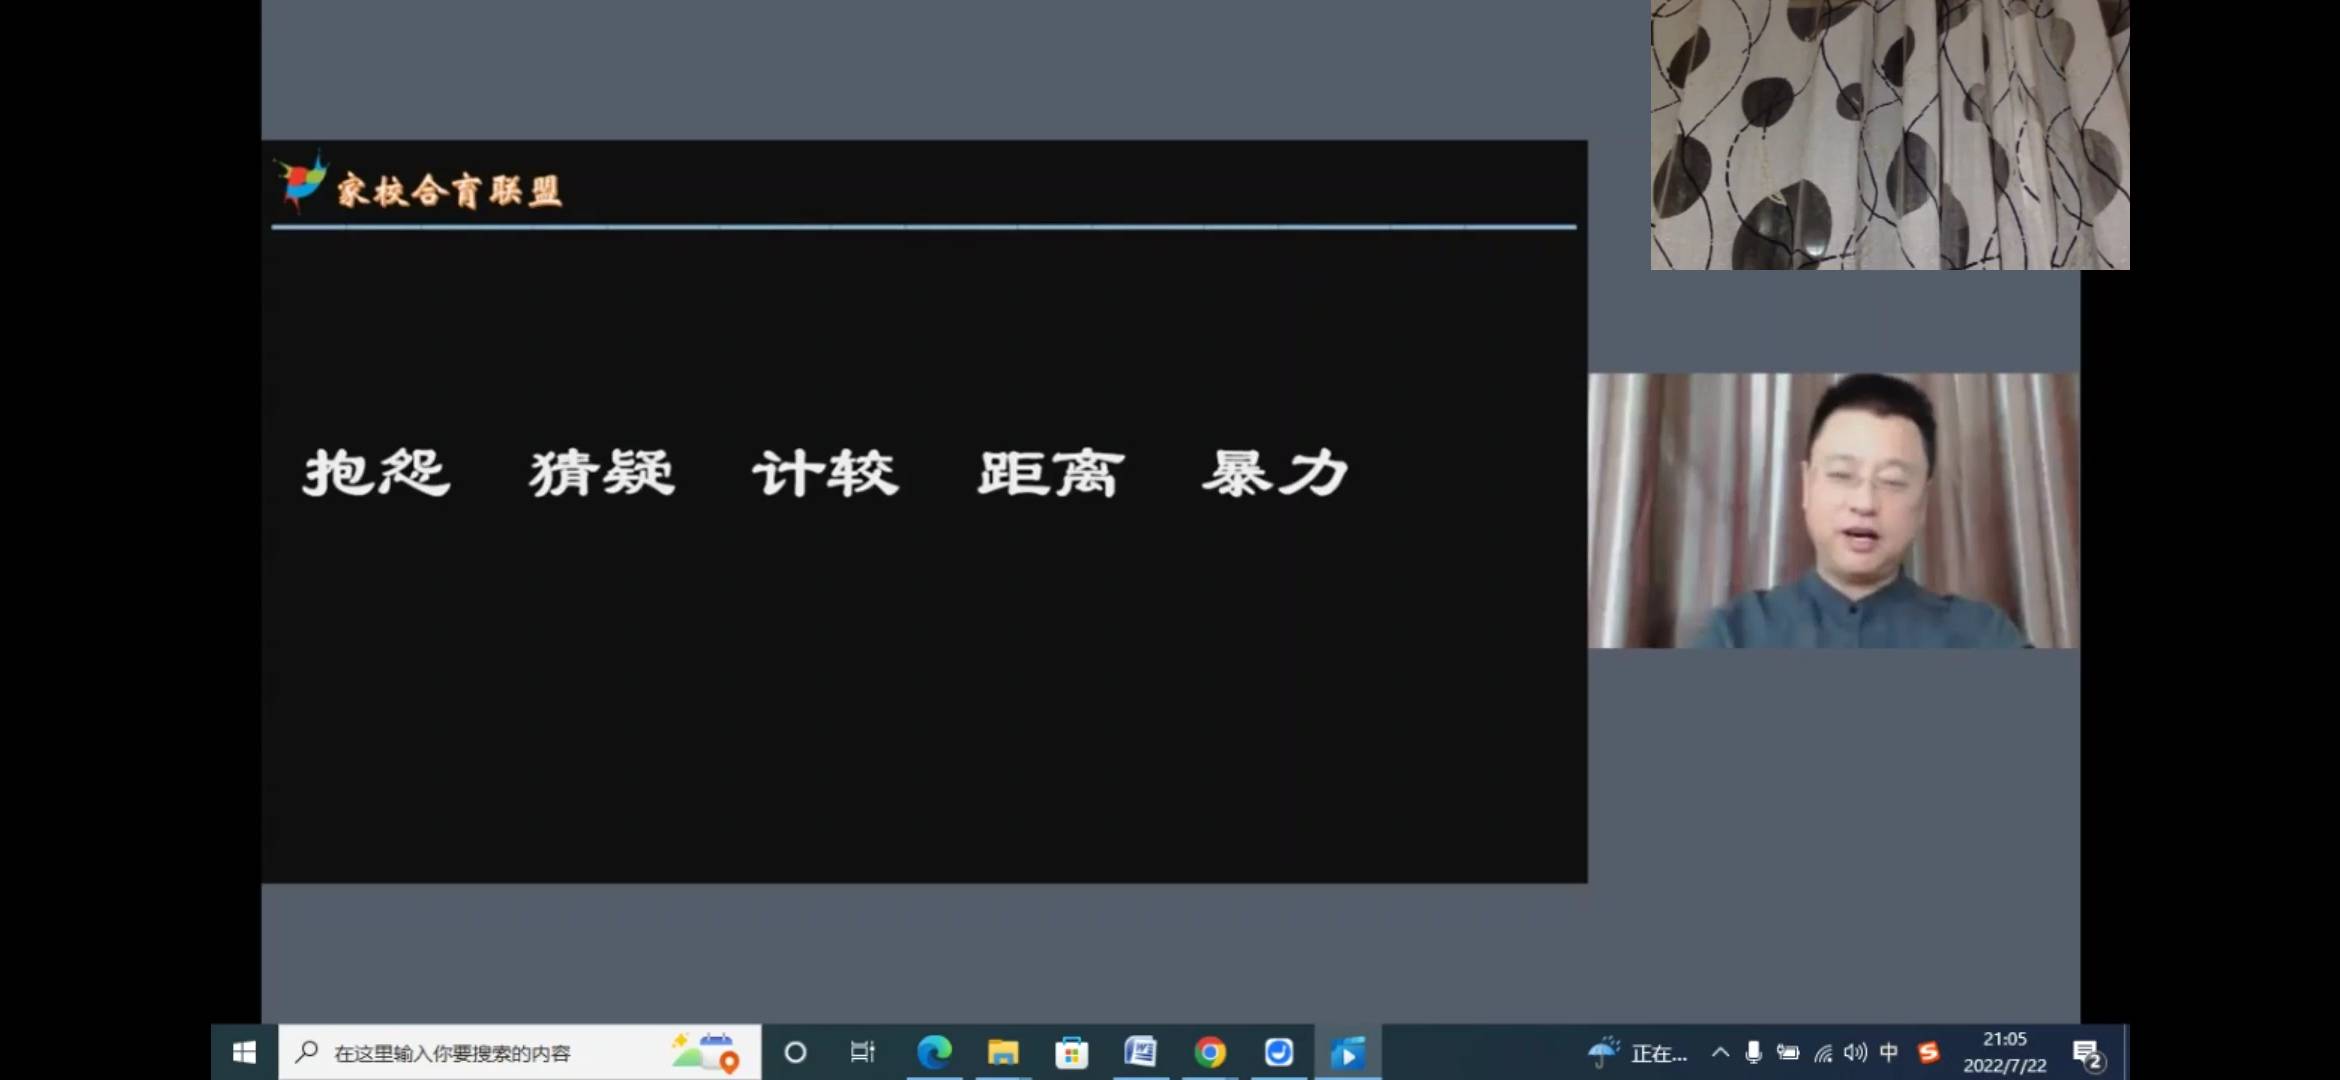2340x1080 pixels.
Task: Open Wi-Fi settings via the network tray icon
Action: click(x=1824, y=1052)
